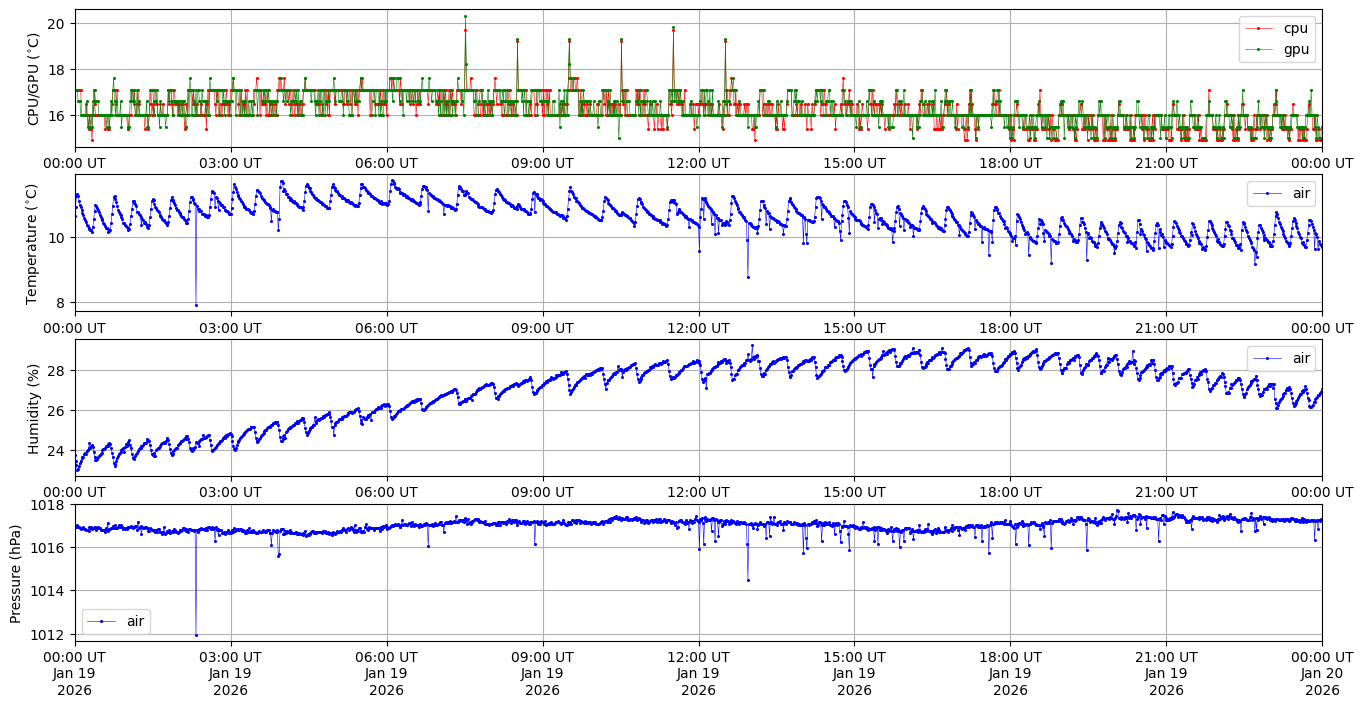The height and width of the screenshot is (707, 1363).
Task: Select the 'Pressure (hPa)' y-axis label
Action: pos(16,572)
